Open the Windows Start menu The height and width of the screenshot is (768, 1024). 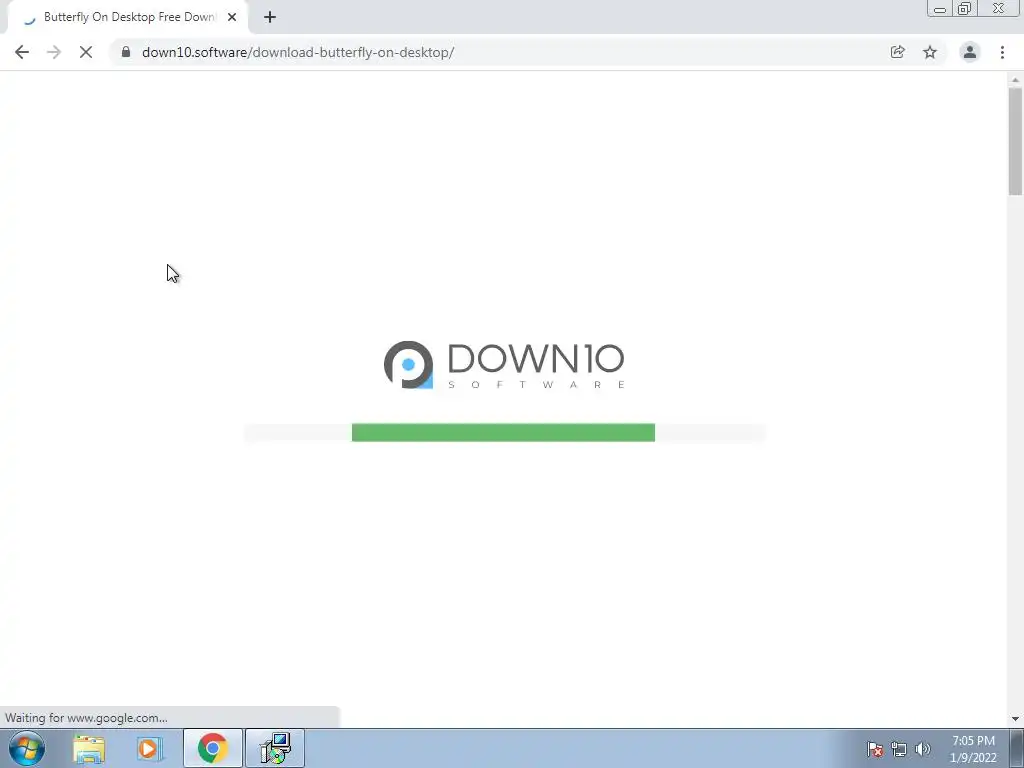[27, 748]
